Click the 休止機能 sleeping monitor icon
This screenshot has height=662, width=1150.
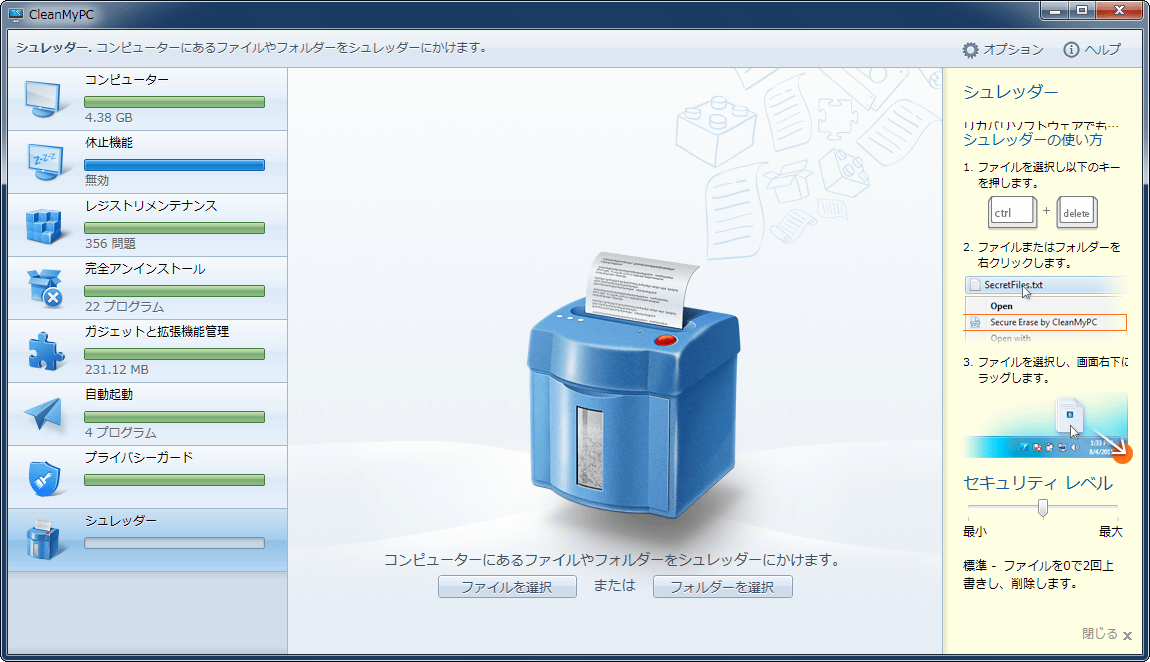(45, 161)
